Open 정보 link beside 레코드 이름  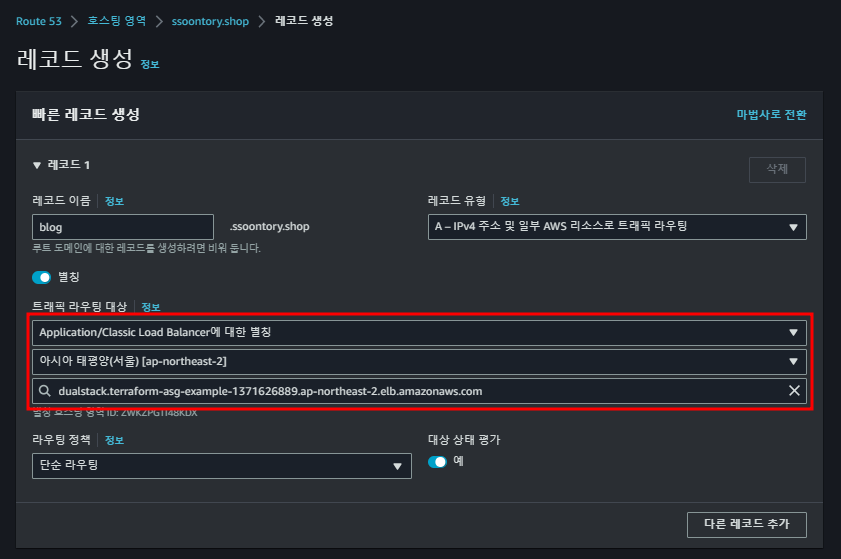tap(114, 201)
